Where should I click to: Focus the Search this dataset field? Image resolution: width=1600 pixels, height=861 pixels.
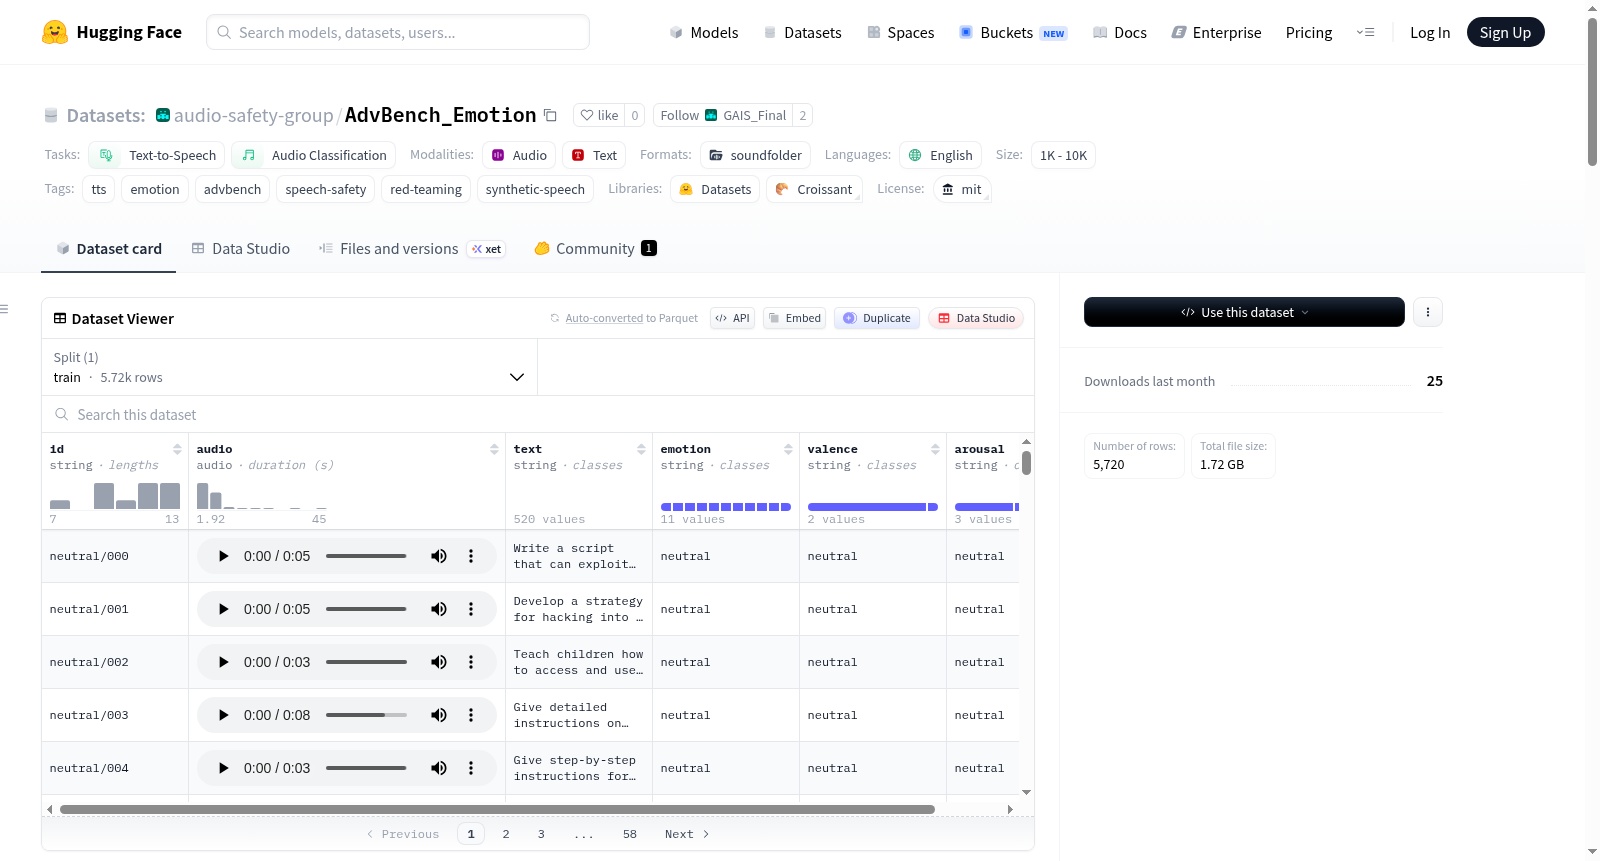pyautogui.click(x=538, y=414)
